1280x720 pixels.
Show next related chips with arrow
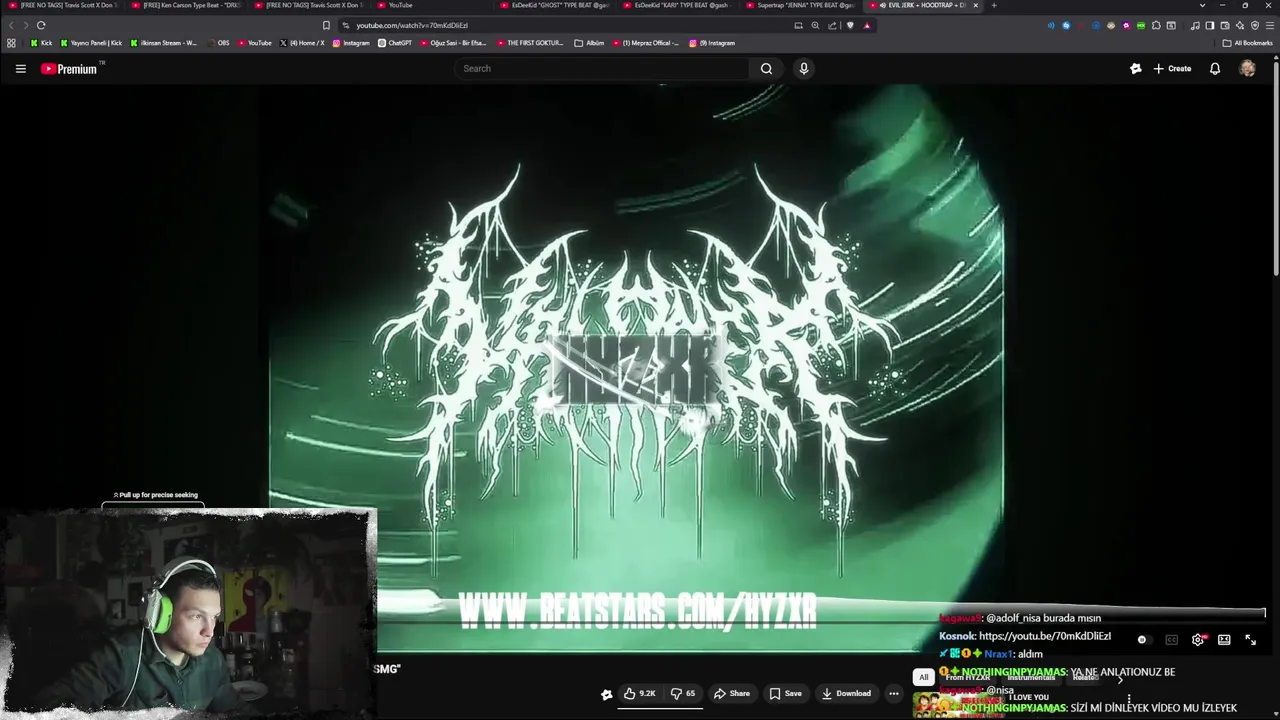coord(1120,678)
